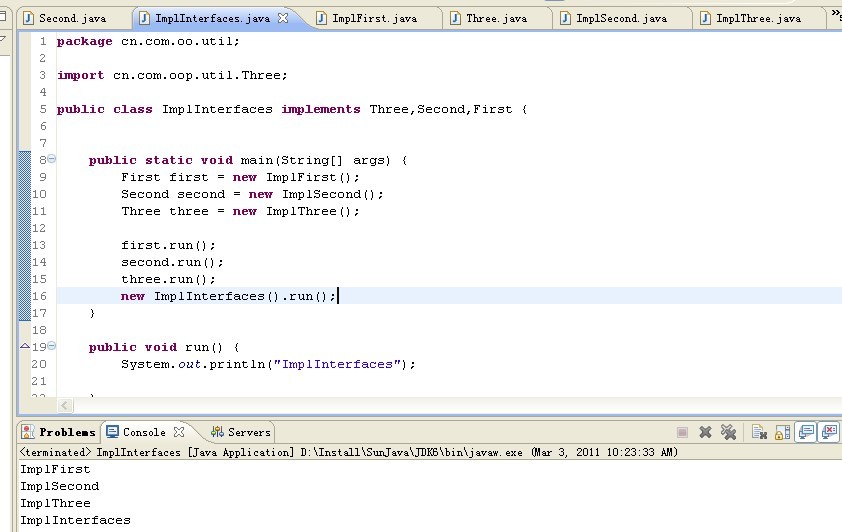Close the Console view tab

point(179,432)
